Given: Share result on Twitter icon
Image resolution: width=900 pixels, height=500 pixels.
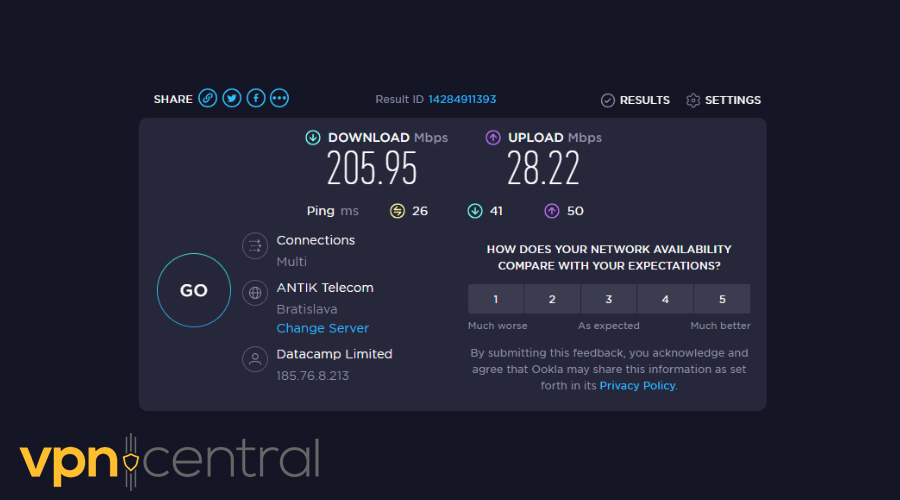Looking at the screenshot, I should pos(232,98).
